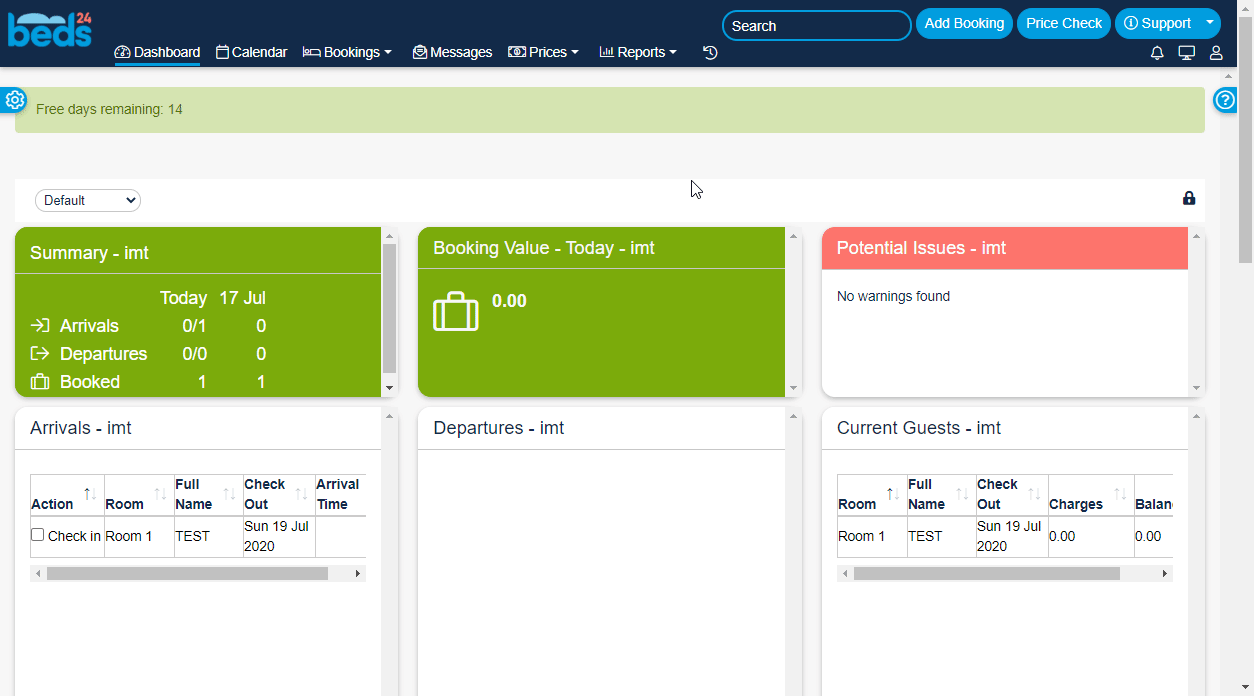Open the Default layout dropdown
This screenshot has height=696, width=1254.
pyautogui.click(x=88, y=200)
